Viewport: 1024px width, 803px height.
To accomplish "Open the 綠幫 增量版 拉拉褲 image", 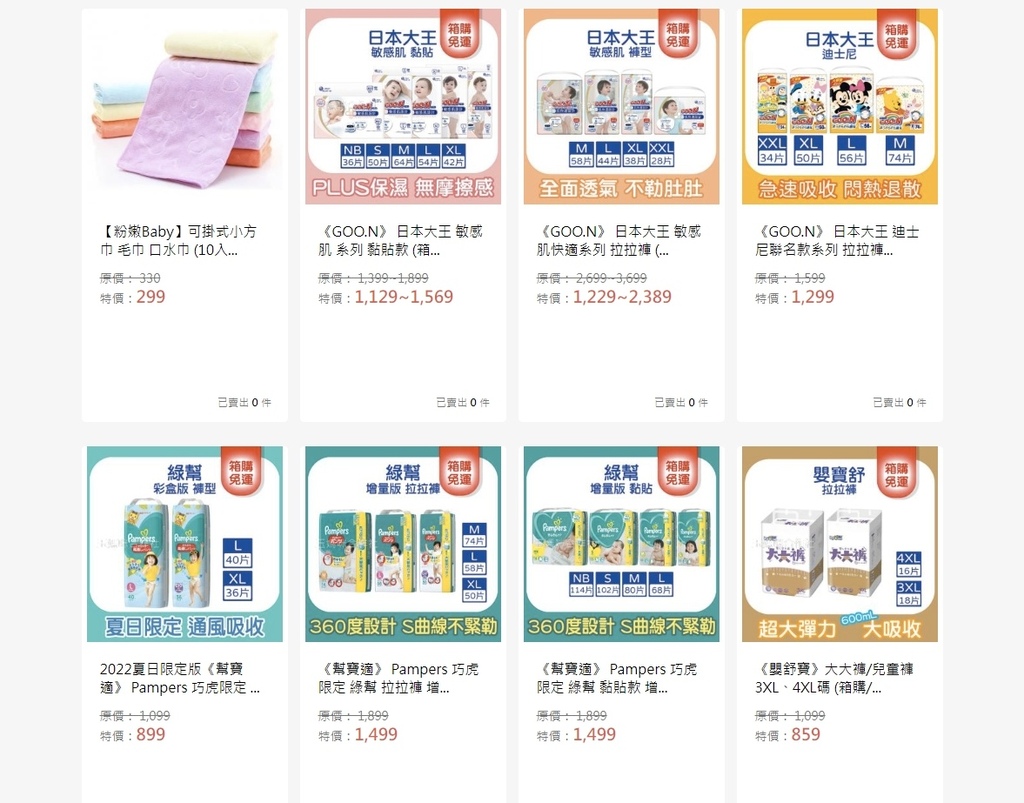I will coord(403,544).
